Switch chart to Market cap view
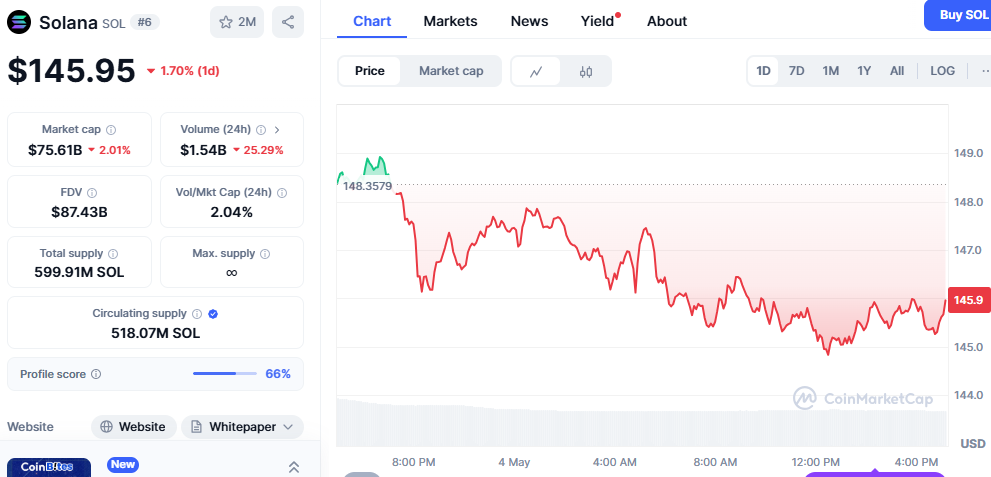The width and height of the screenshot is (991, 477). (x=451, y=71)
